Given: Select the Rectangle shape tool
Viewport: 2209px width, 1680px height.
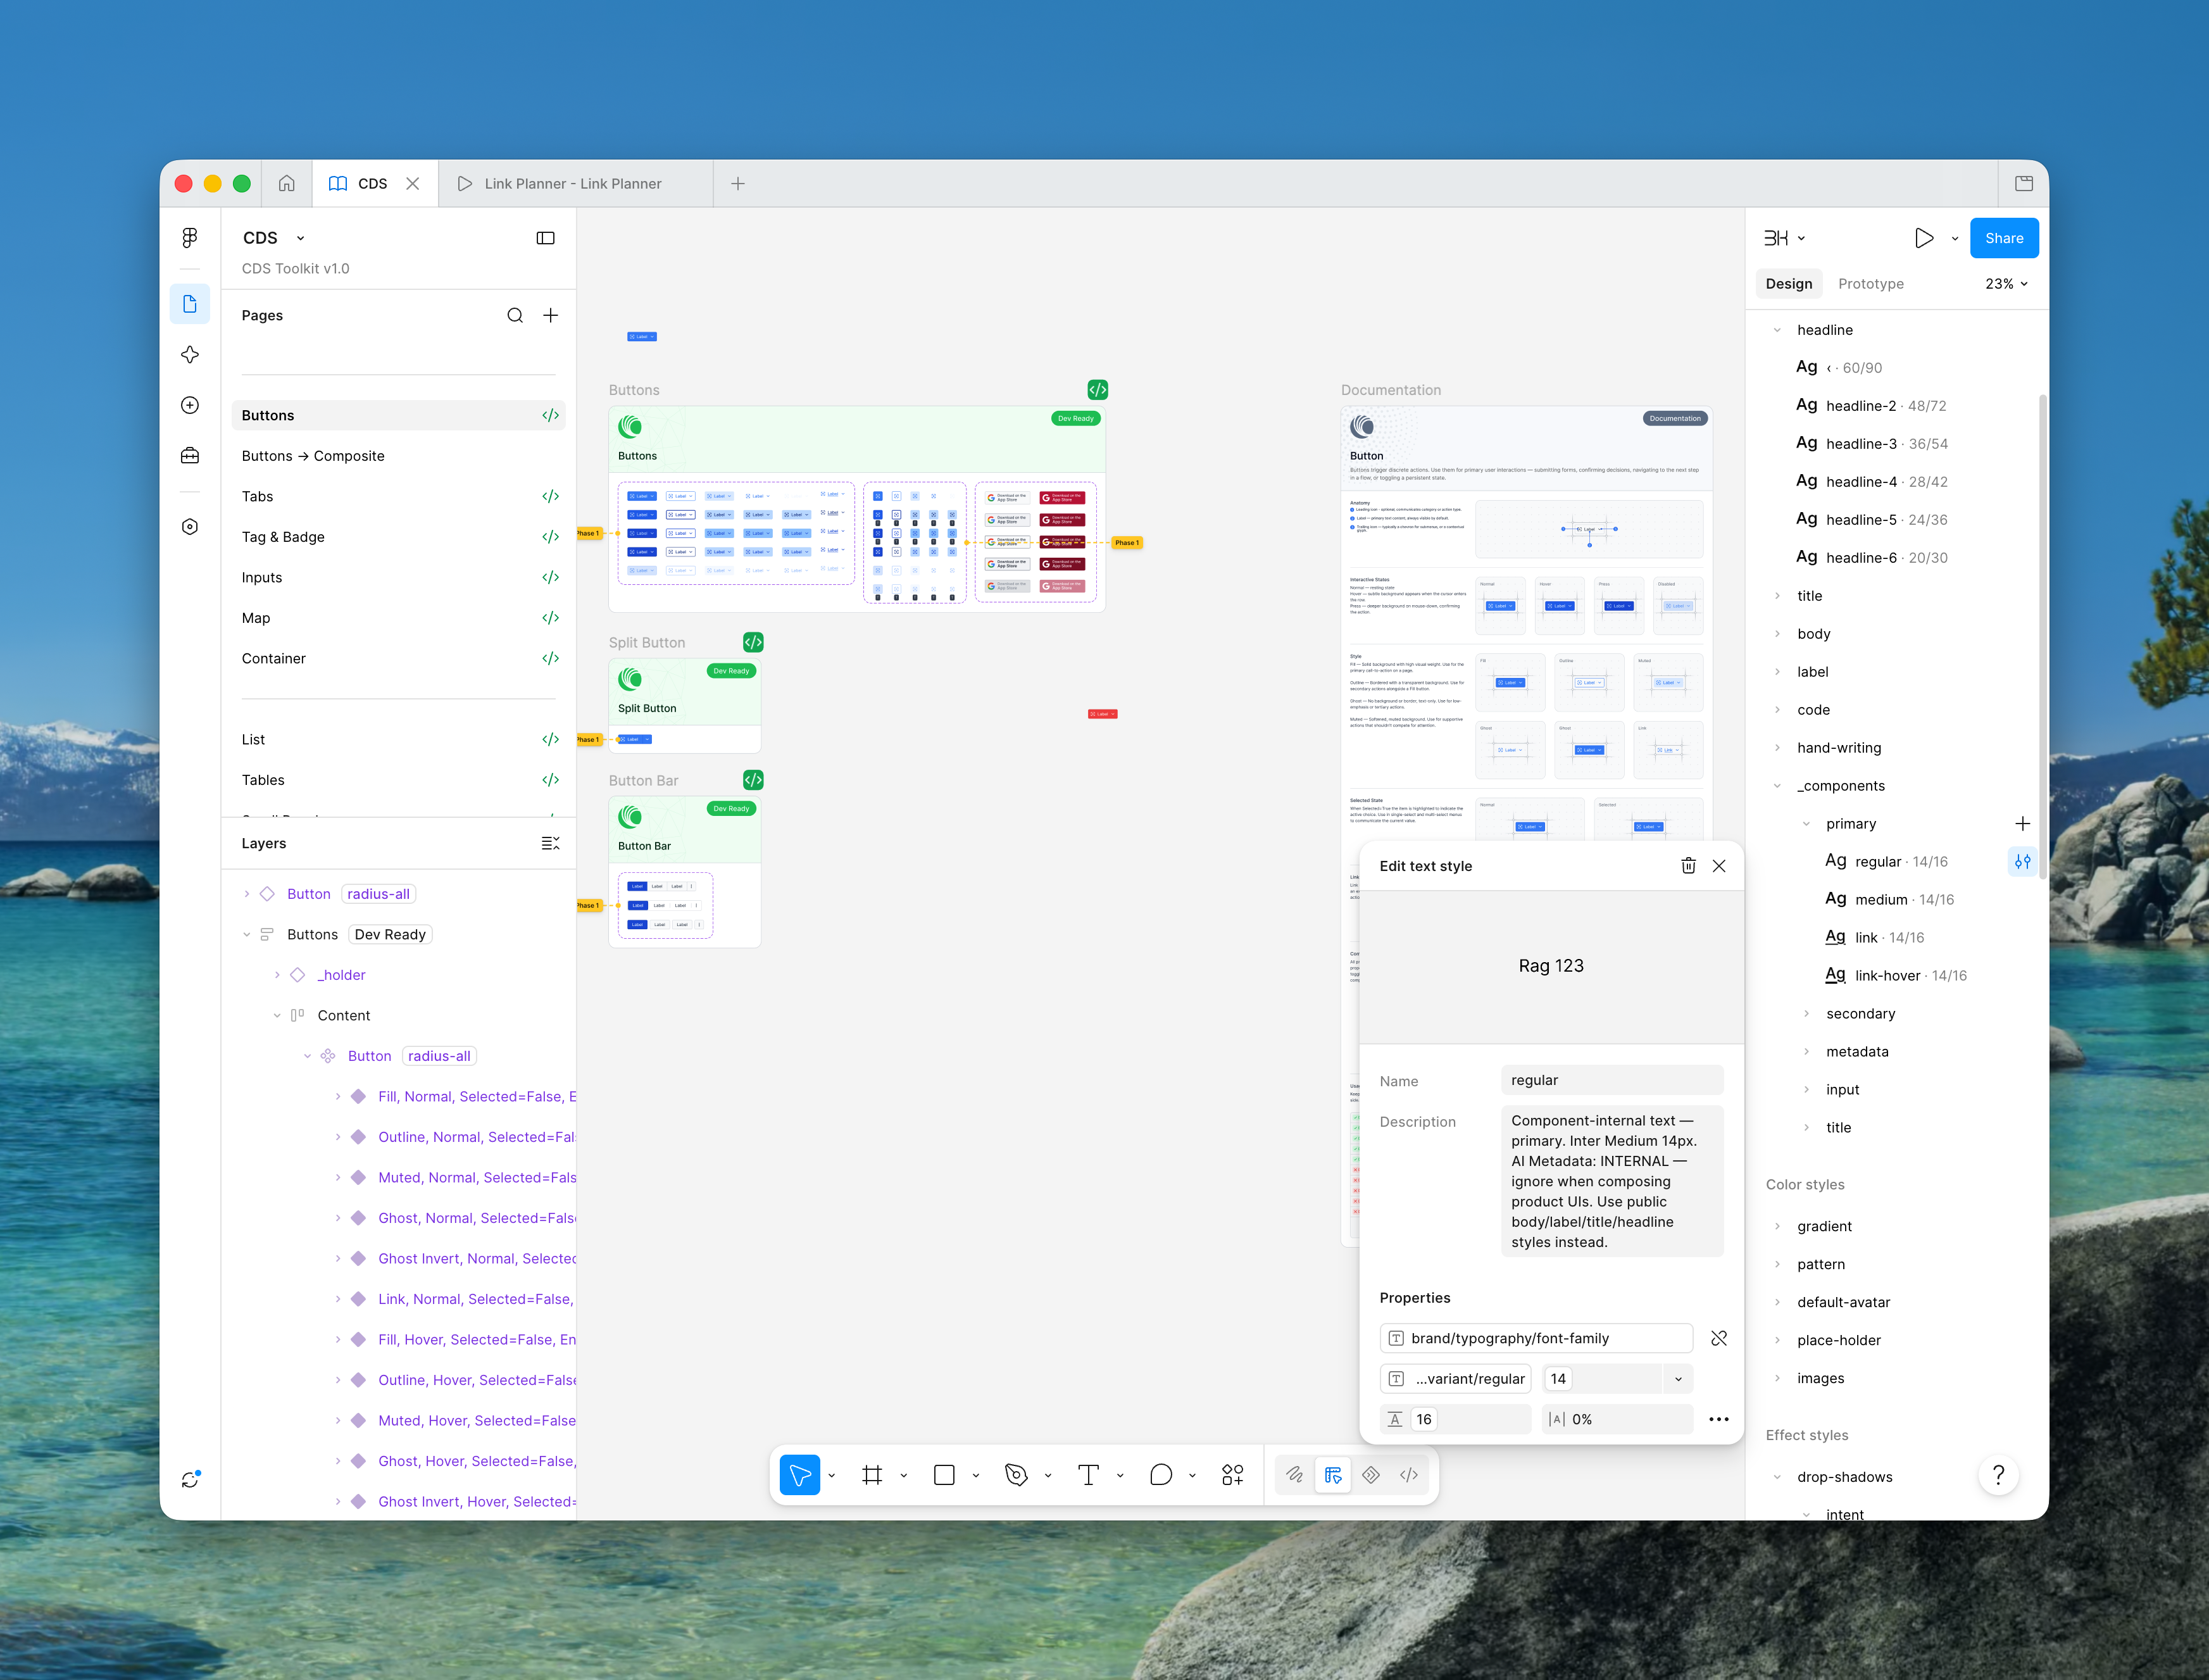Looking at the screenshot, I should (944, 1476).
